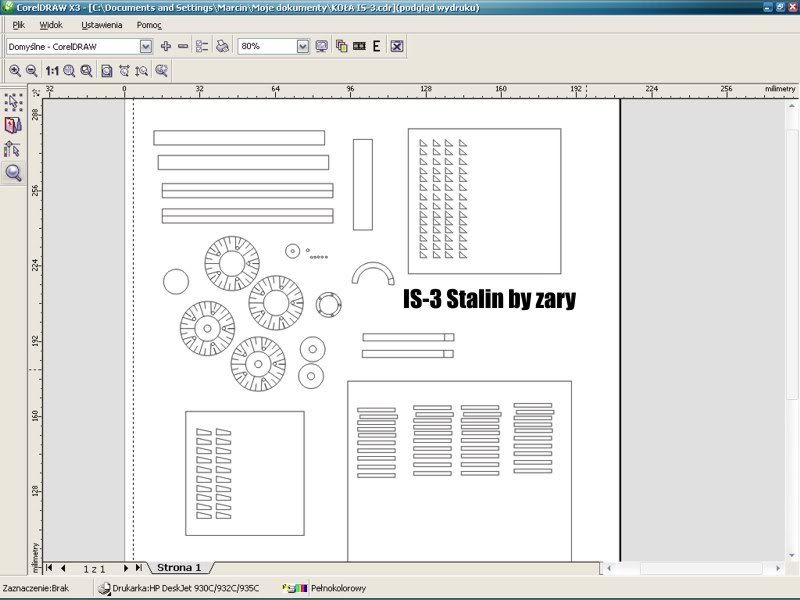The height and width of the screenshot is (600, 800).
Task: Click the zoom to page icon
Action: click(107, 70)
